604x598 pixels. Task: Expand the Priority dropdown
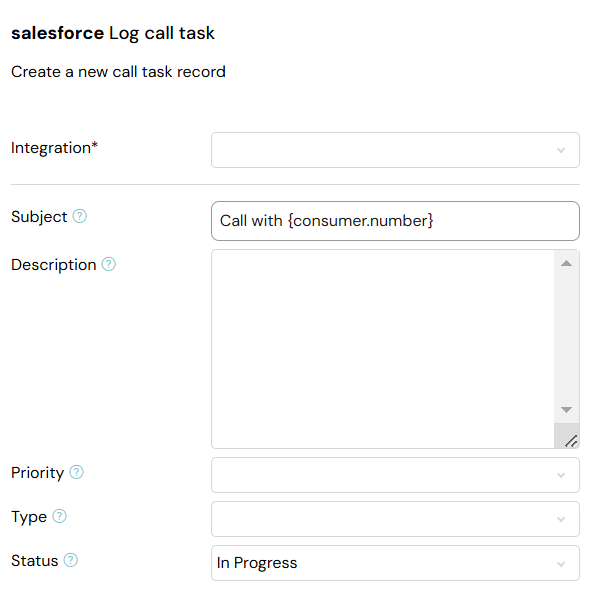click(x=395, y=475)
